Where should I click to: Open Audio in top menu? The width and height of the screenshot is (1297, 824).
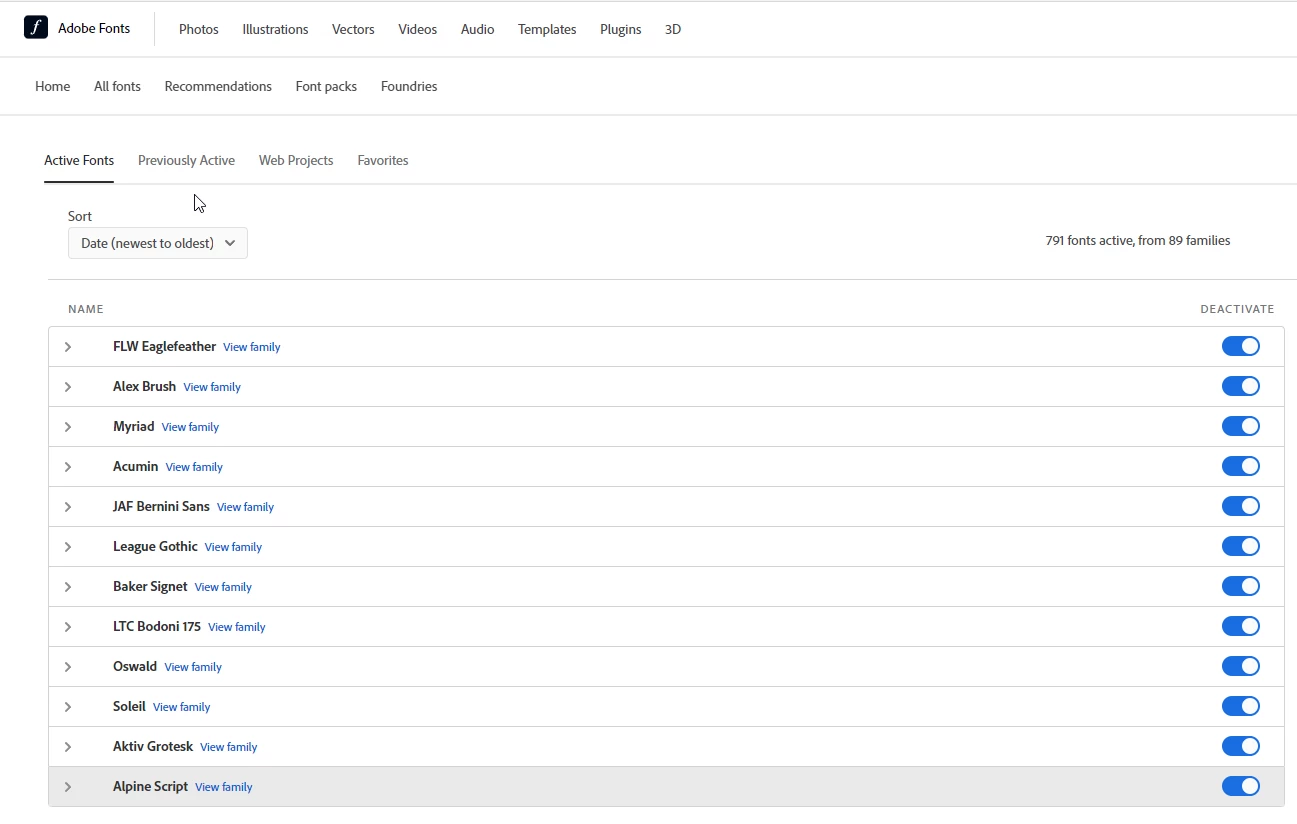coord(477,29)
